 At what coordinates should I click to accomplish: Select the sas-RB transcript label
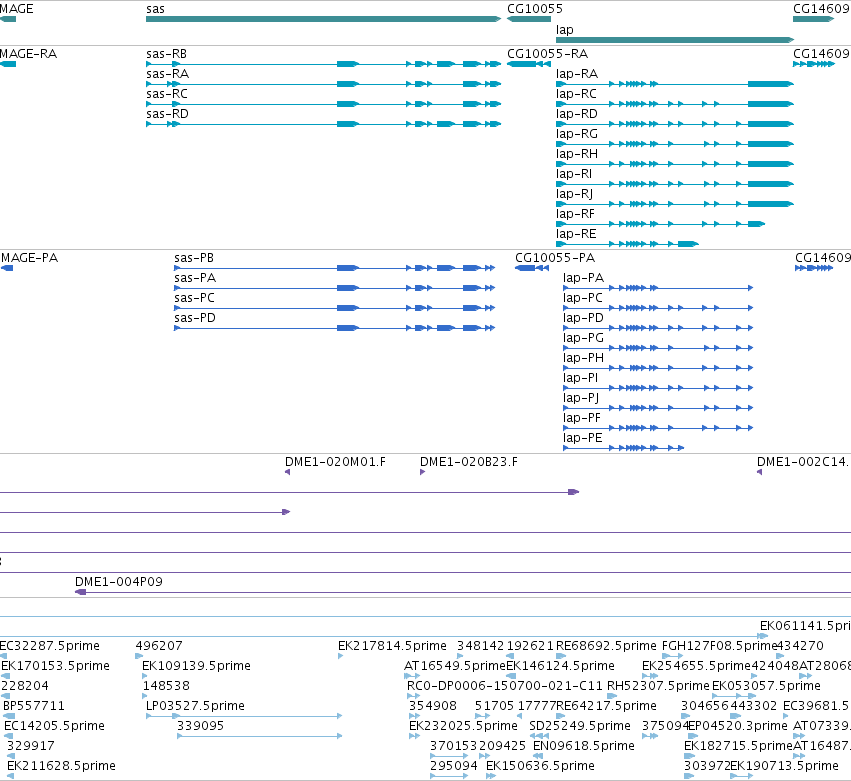(167, 54)
